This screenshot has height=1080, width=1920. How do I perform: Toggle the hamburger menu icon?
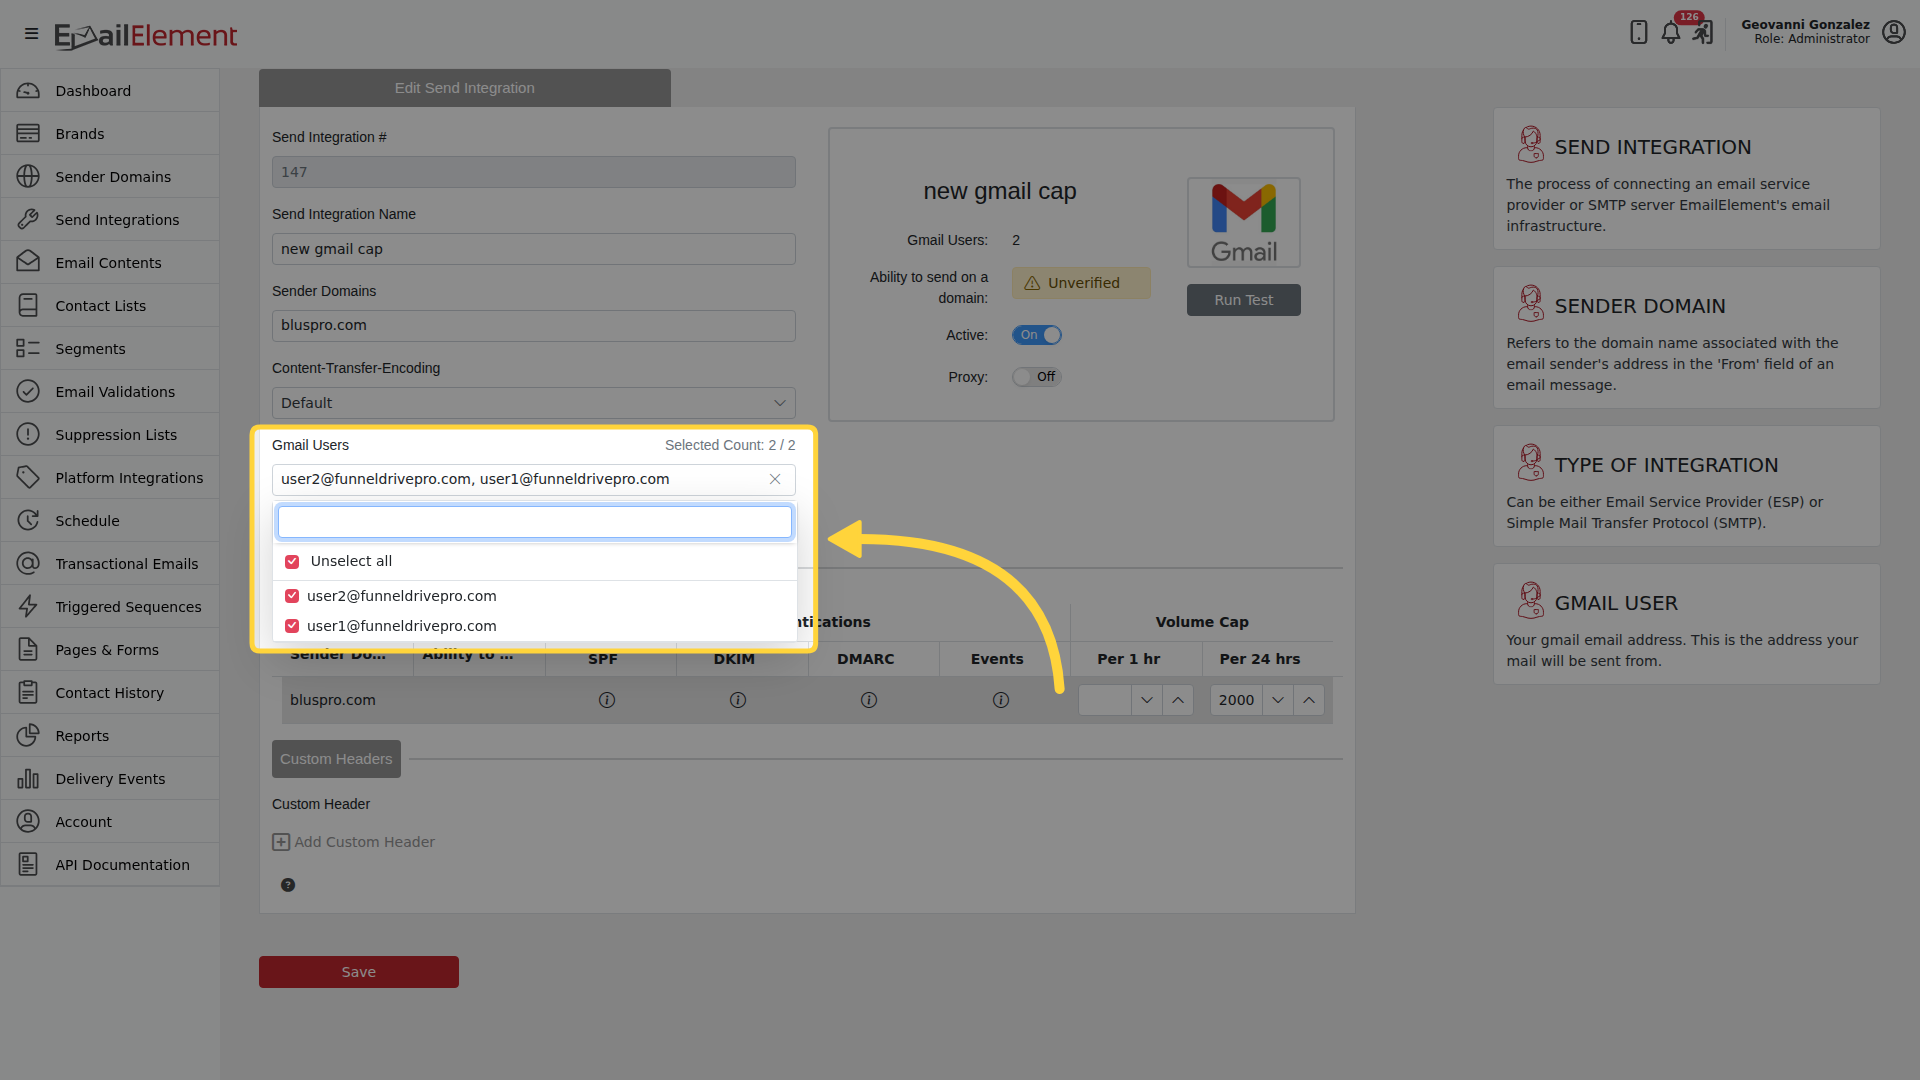(31, 34)
